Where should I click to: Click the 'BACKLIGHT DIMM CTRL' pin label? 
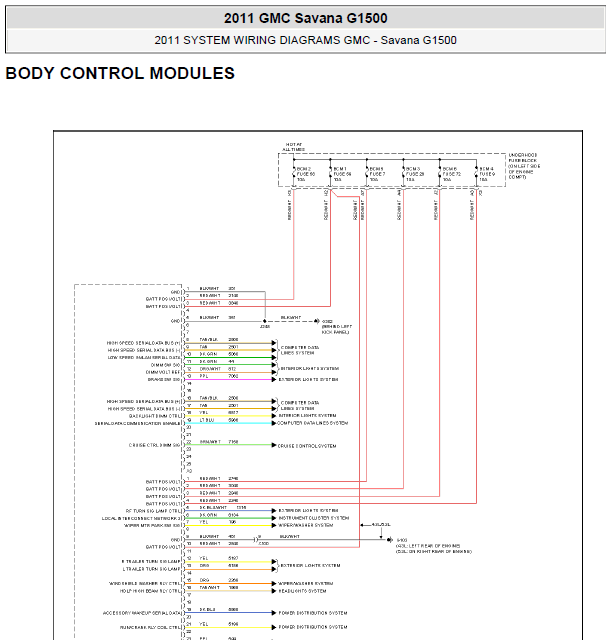coord(154,416)
